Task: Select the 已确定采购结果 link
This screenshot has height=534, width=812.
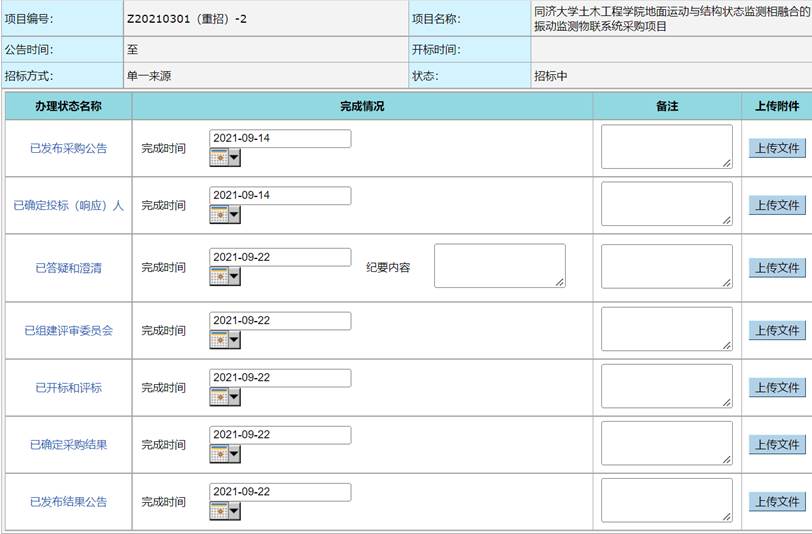Action: click(x=68, y=445)
